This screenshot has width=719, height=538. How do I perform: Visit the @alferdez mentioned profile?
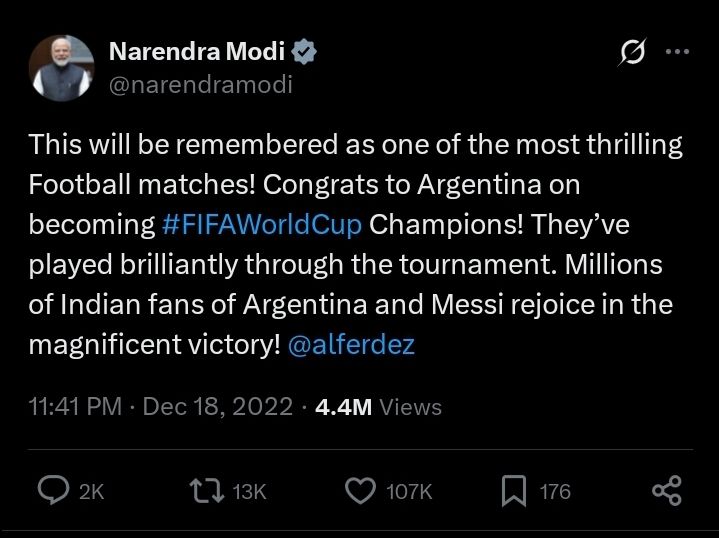(x=351, y=345)
